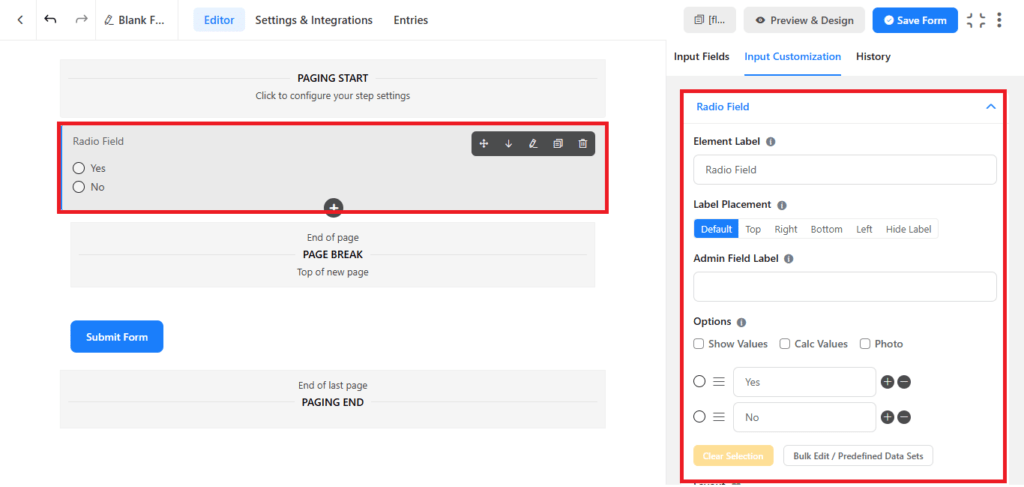Add option after Yes with plus icon
The height and width of the screenshot is (487, 1024).
887,382
